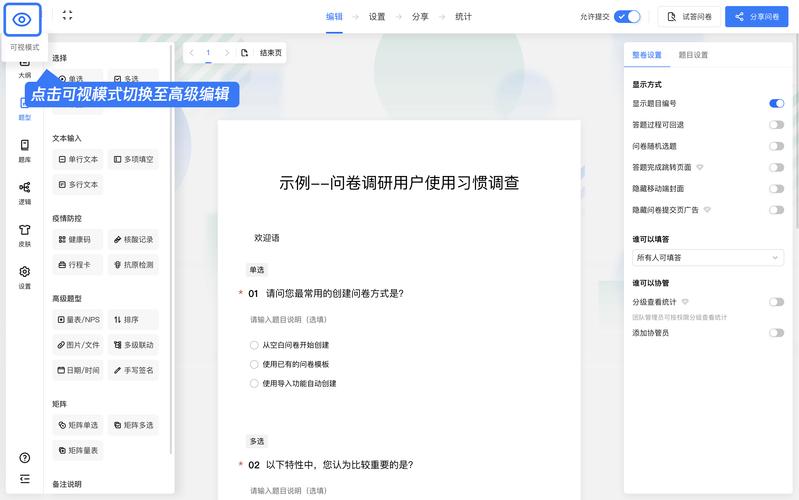Click the 试答问卷 button

pyautogui.click(x=689, y=17)
